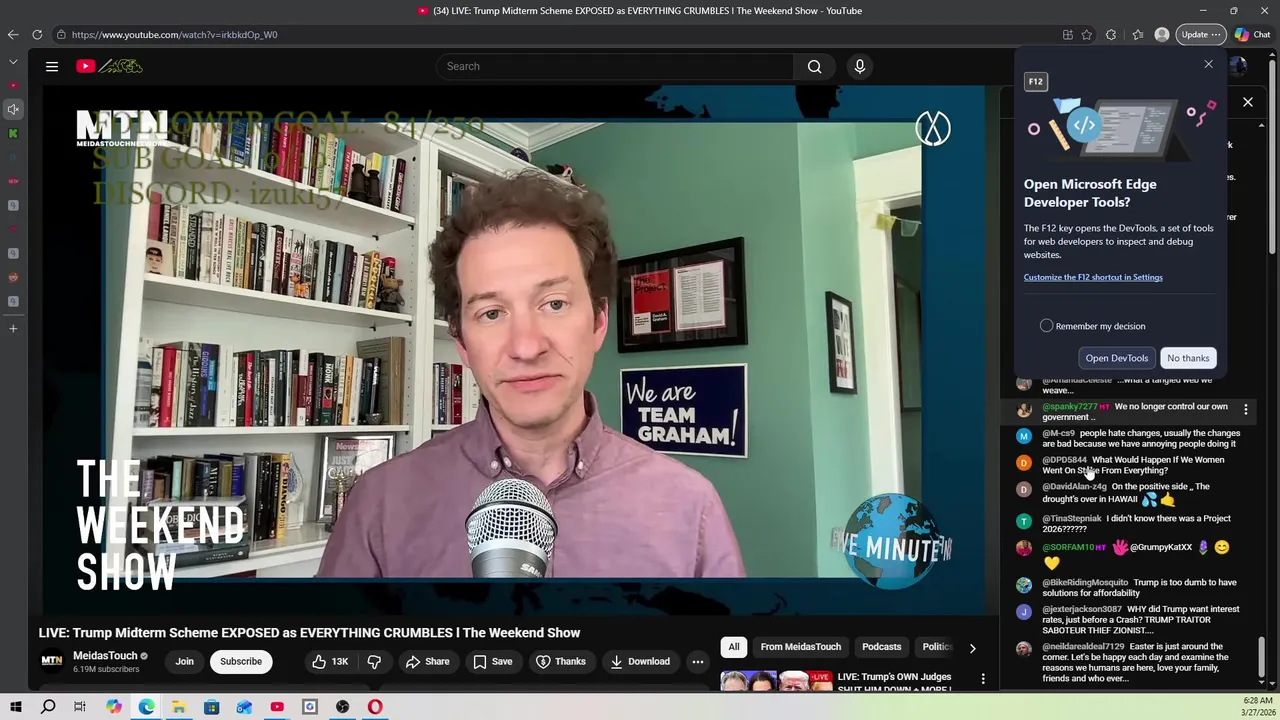Click @M-cs9 chat avatar
1280x720 pixels.
[x=1024, y=436]
